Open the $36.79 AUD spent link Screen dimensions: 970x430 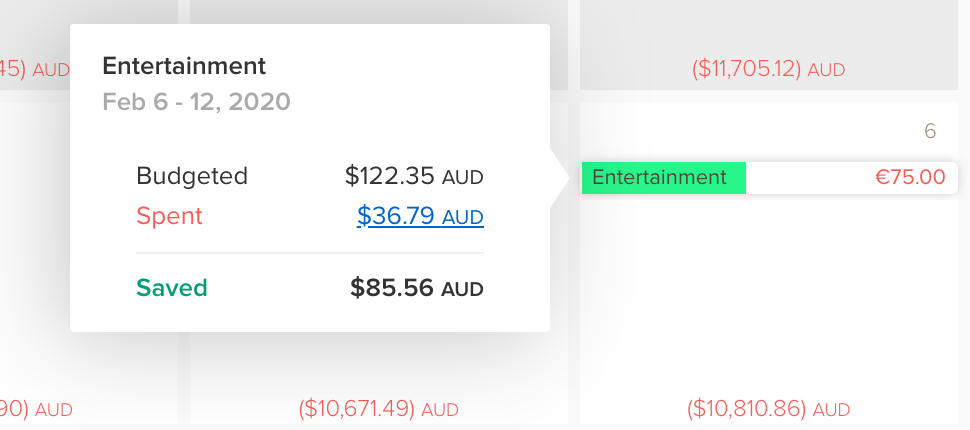[x=420, y=216]
